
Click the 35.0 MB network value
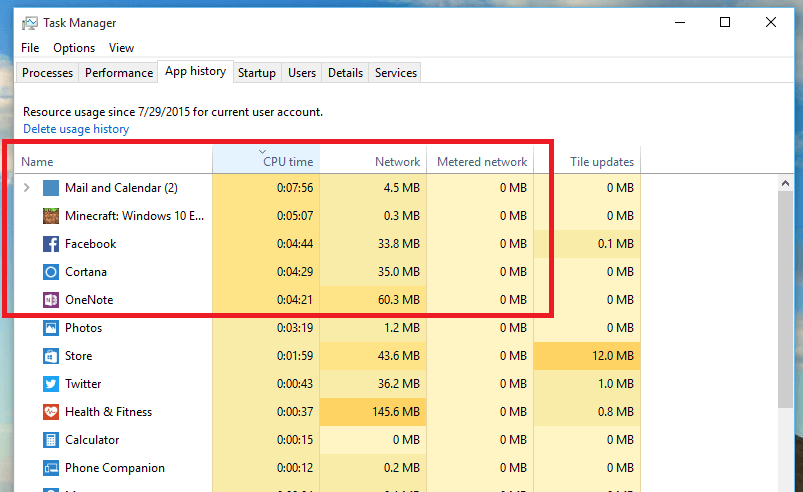click(399, 272)
